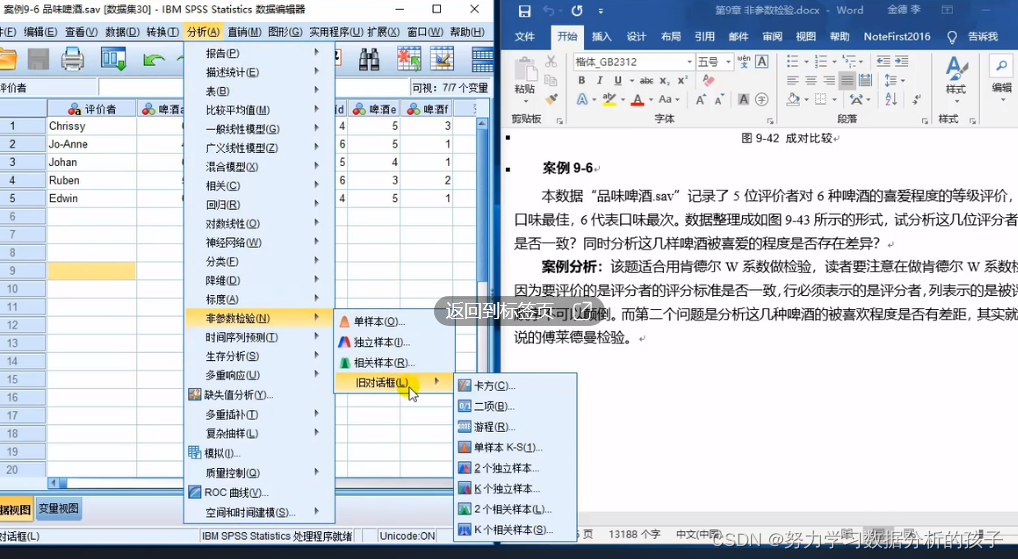Toggle strikethrough abc formatting
1018x559 pixels.
[646, 81]
